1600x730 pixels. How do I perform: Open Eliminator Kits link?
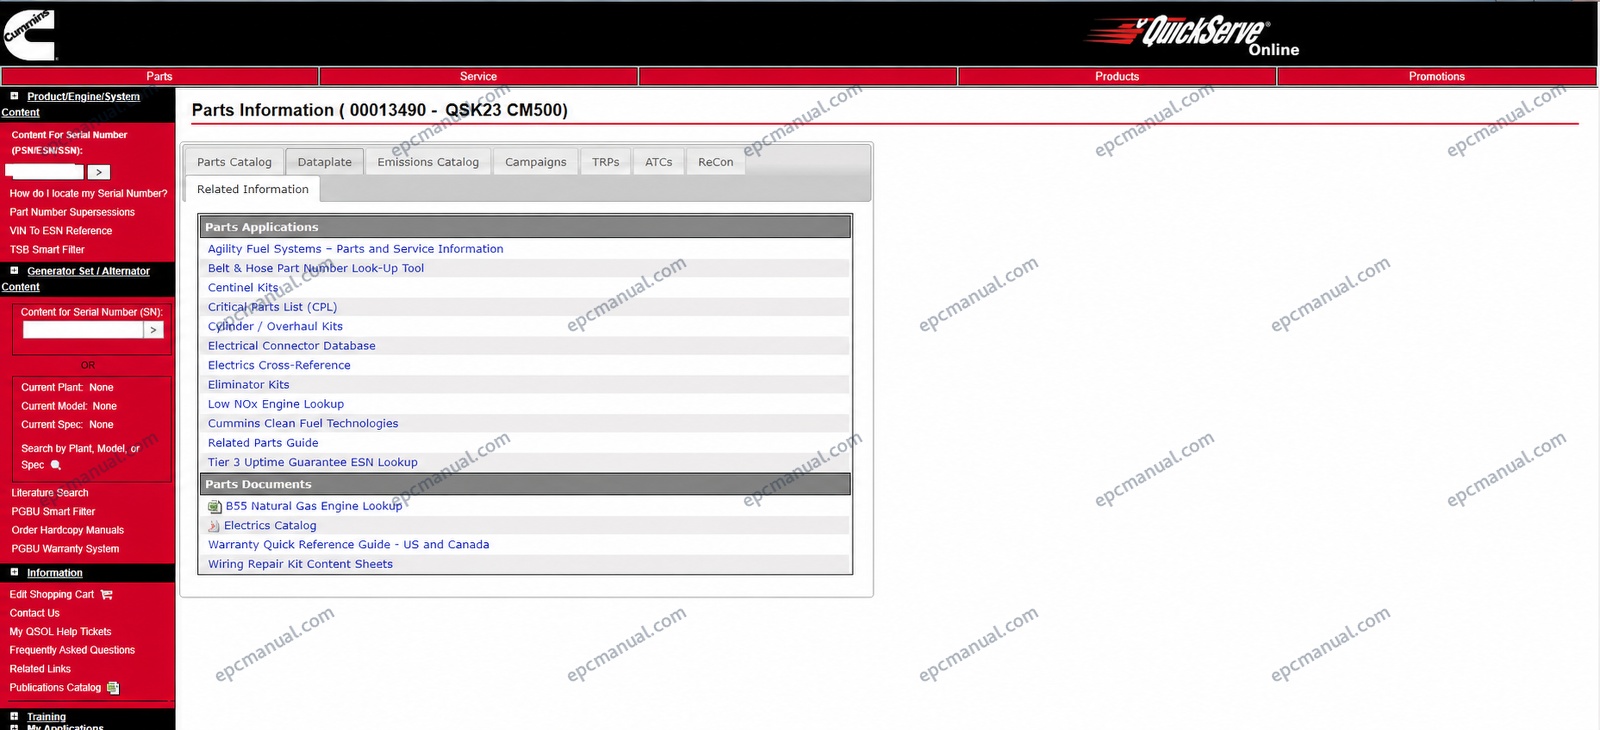pyautogui.click(x=248, y=385)
